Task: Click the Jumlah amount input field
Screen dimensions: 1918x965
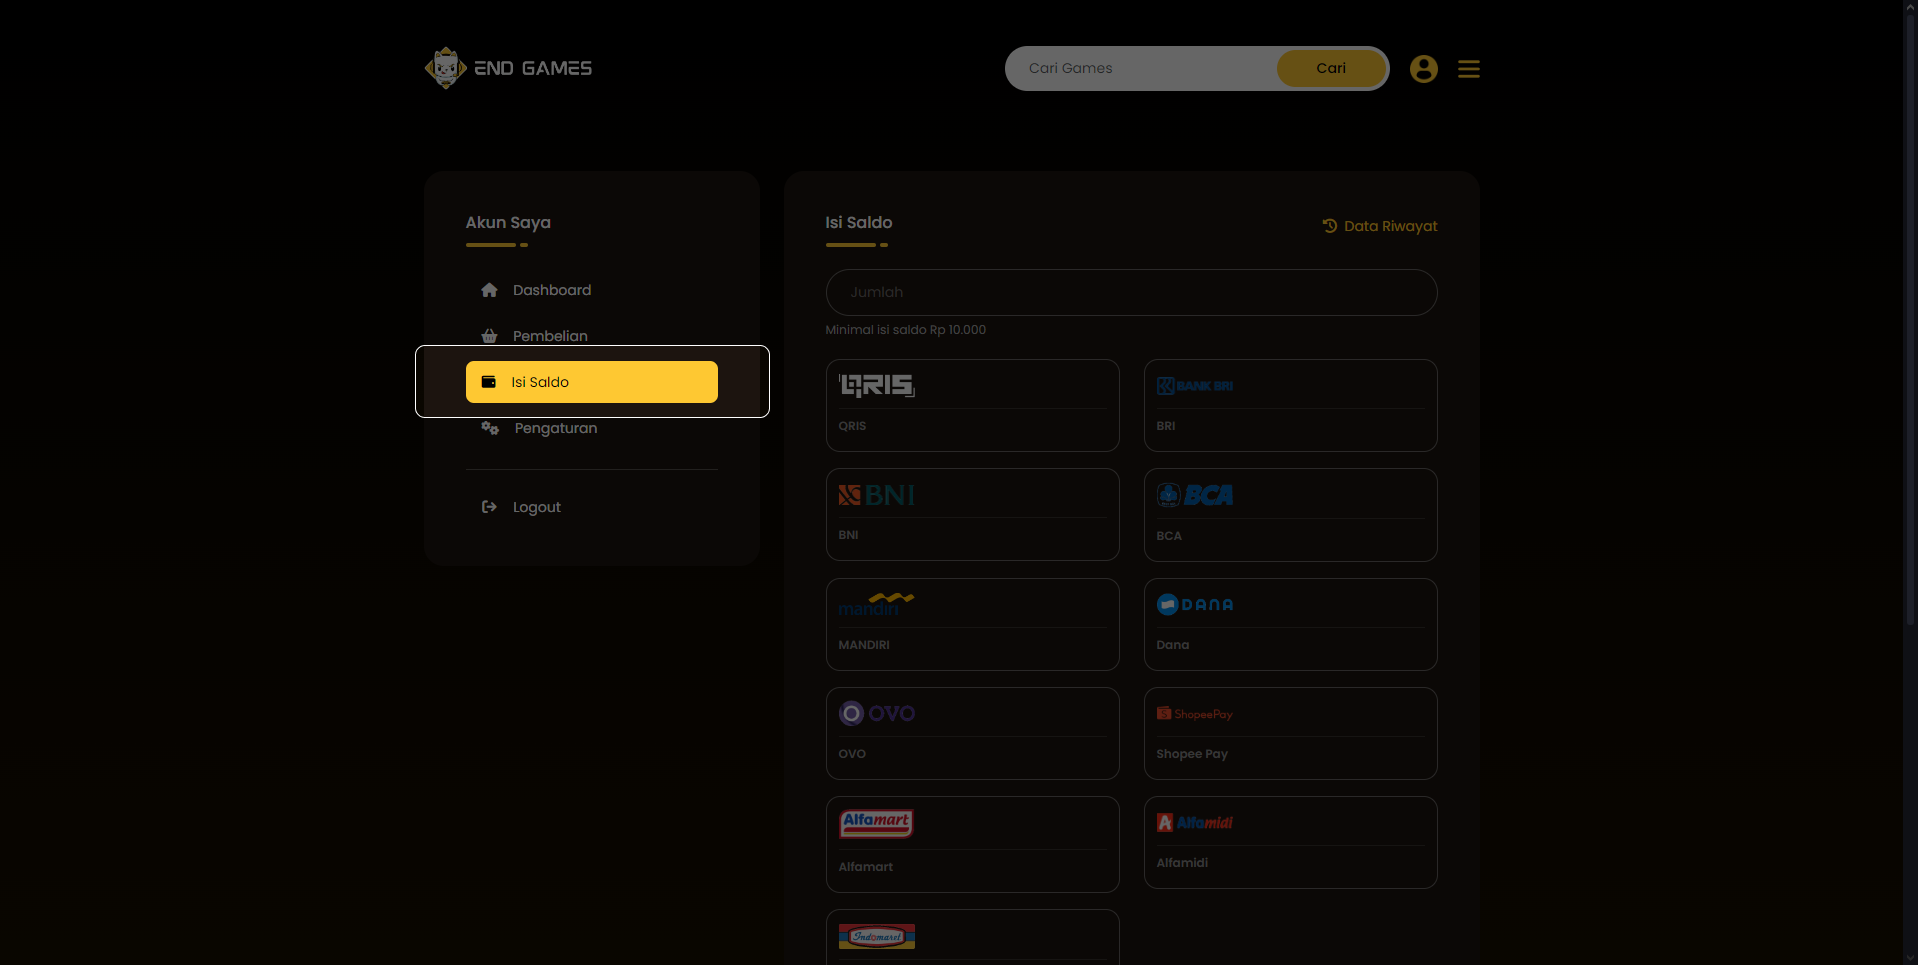Action: point(1131,292)
